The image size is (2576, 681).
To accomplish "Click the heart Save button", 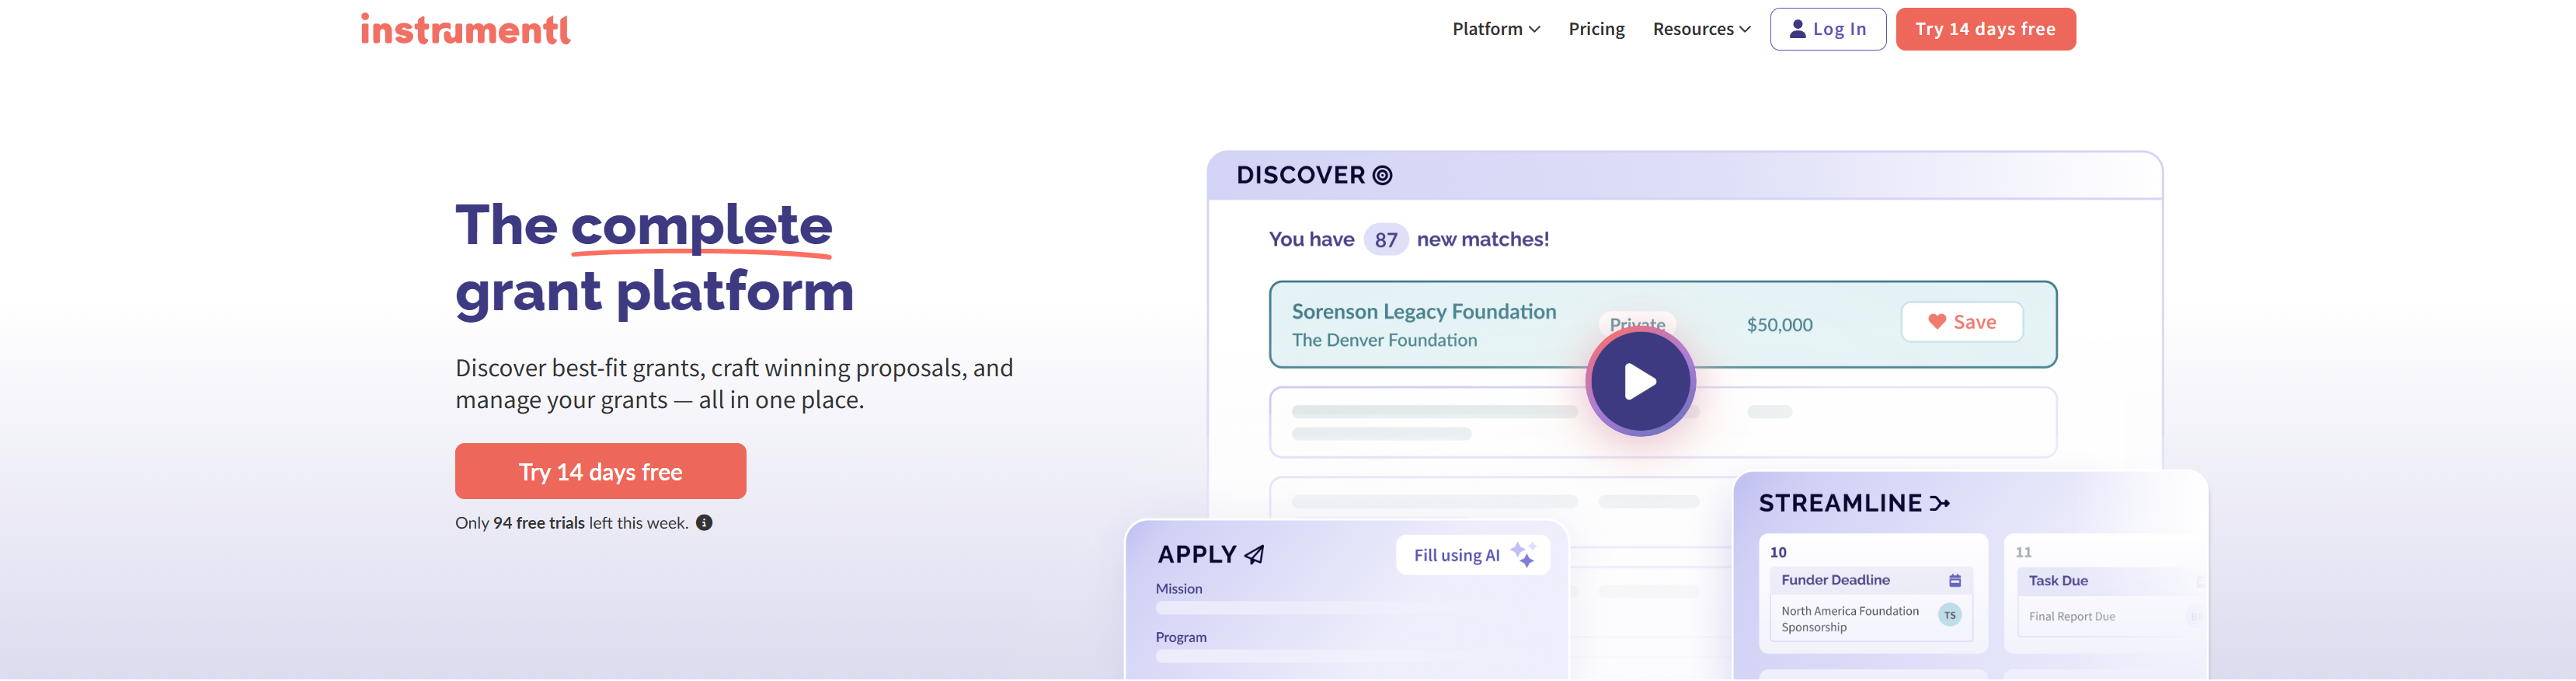I will click(x=1961, y=322).
